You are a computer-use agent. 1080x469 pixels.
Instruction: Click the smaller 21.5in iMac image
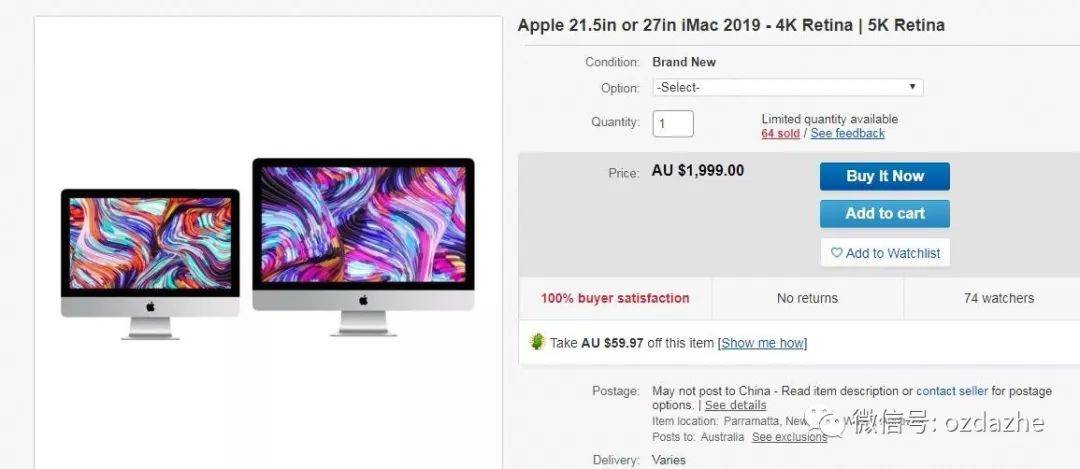[x=150, y=264]
